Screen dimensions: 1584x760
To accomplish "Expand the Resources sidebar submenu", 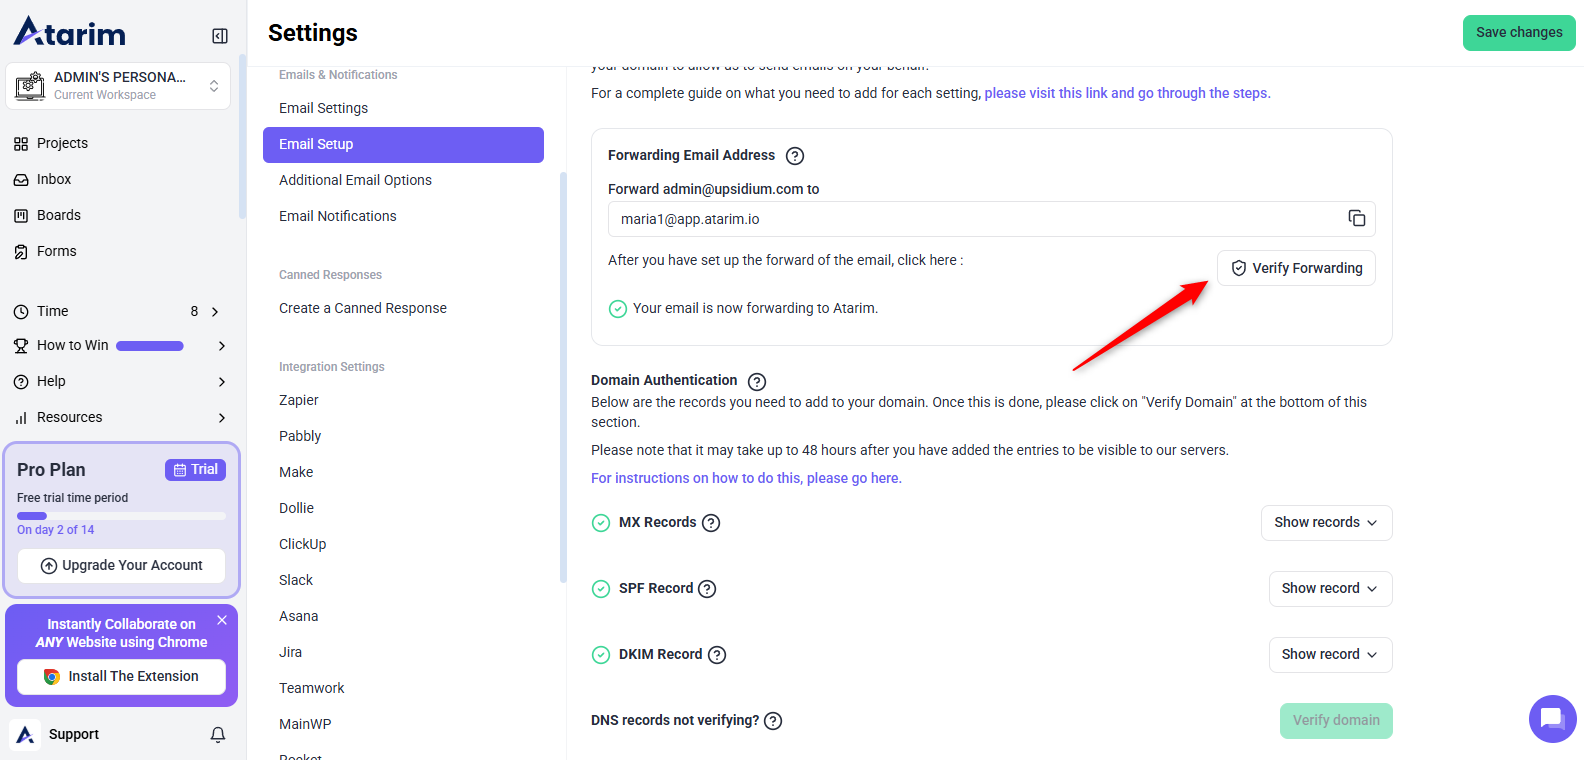I will pos(221,418).
